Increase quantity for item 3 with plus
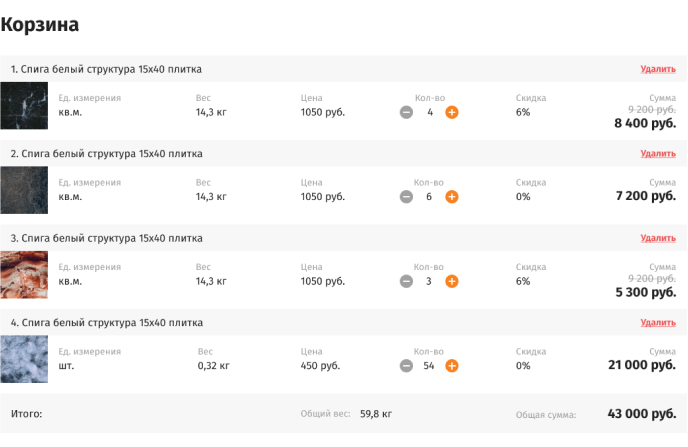Viewport: 688px width, 447px height. pos(452,281)
